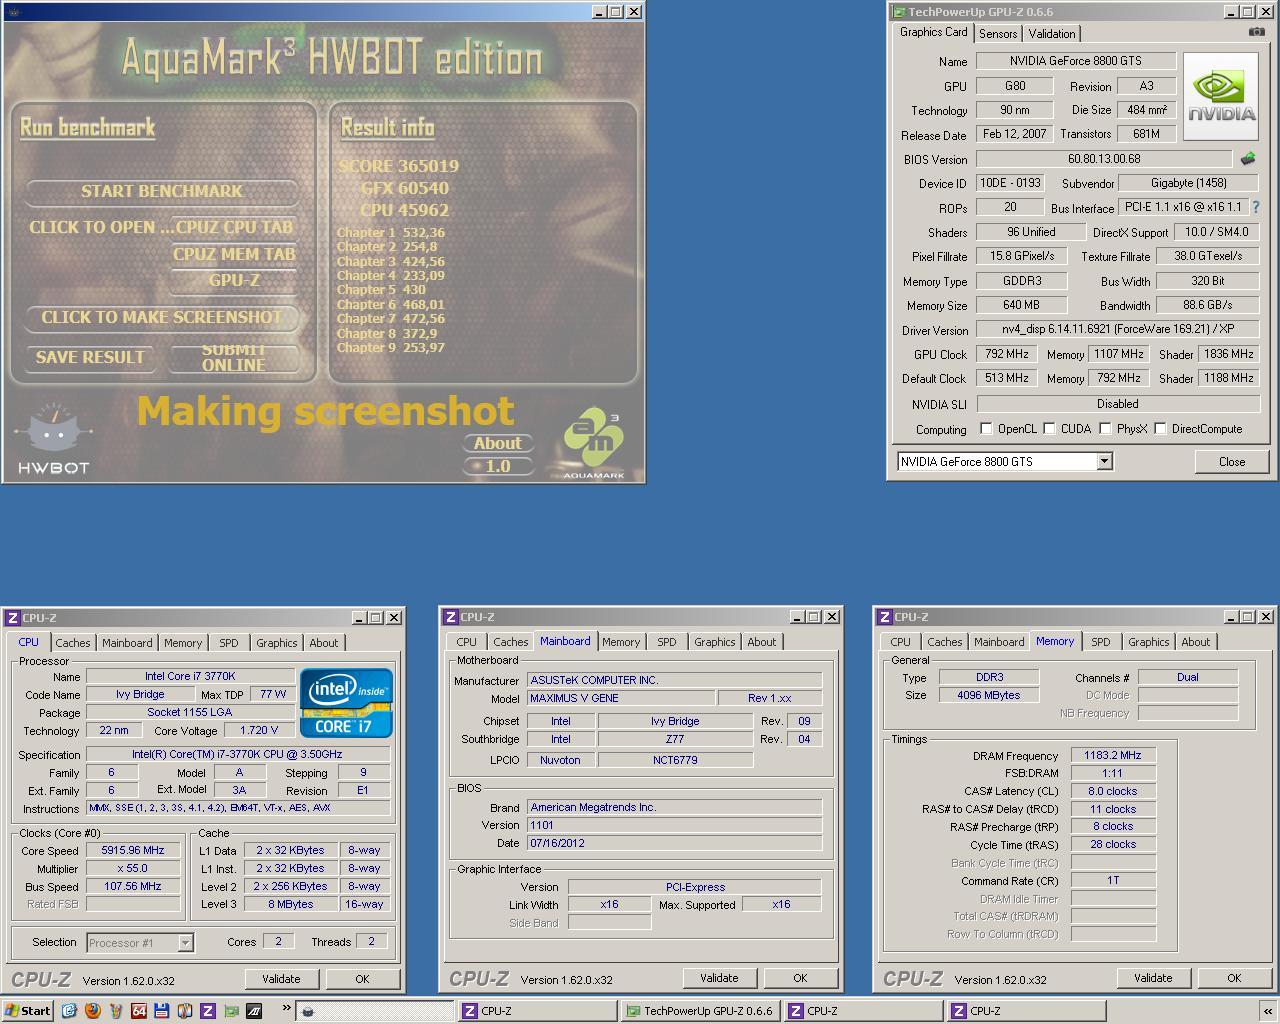Click CPUZ CPU TAB in AquaMark
The height and width of the screenshot is (1024, 1280).
coord(234,227)
